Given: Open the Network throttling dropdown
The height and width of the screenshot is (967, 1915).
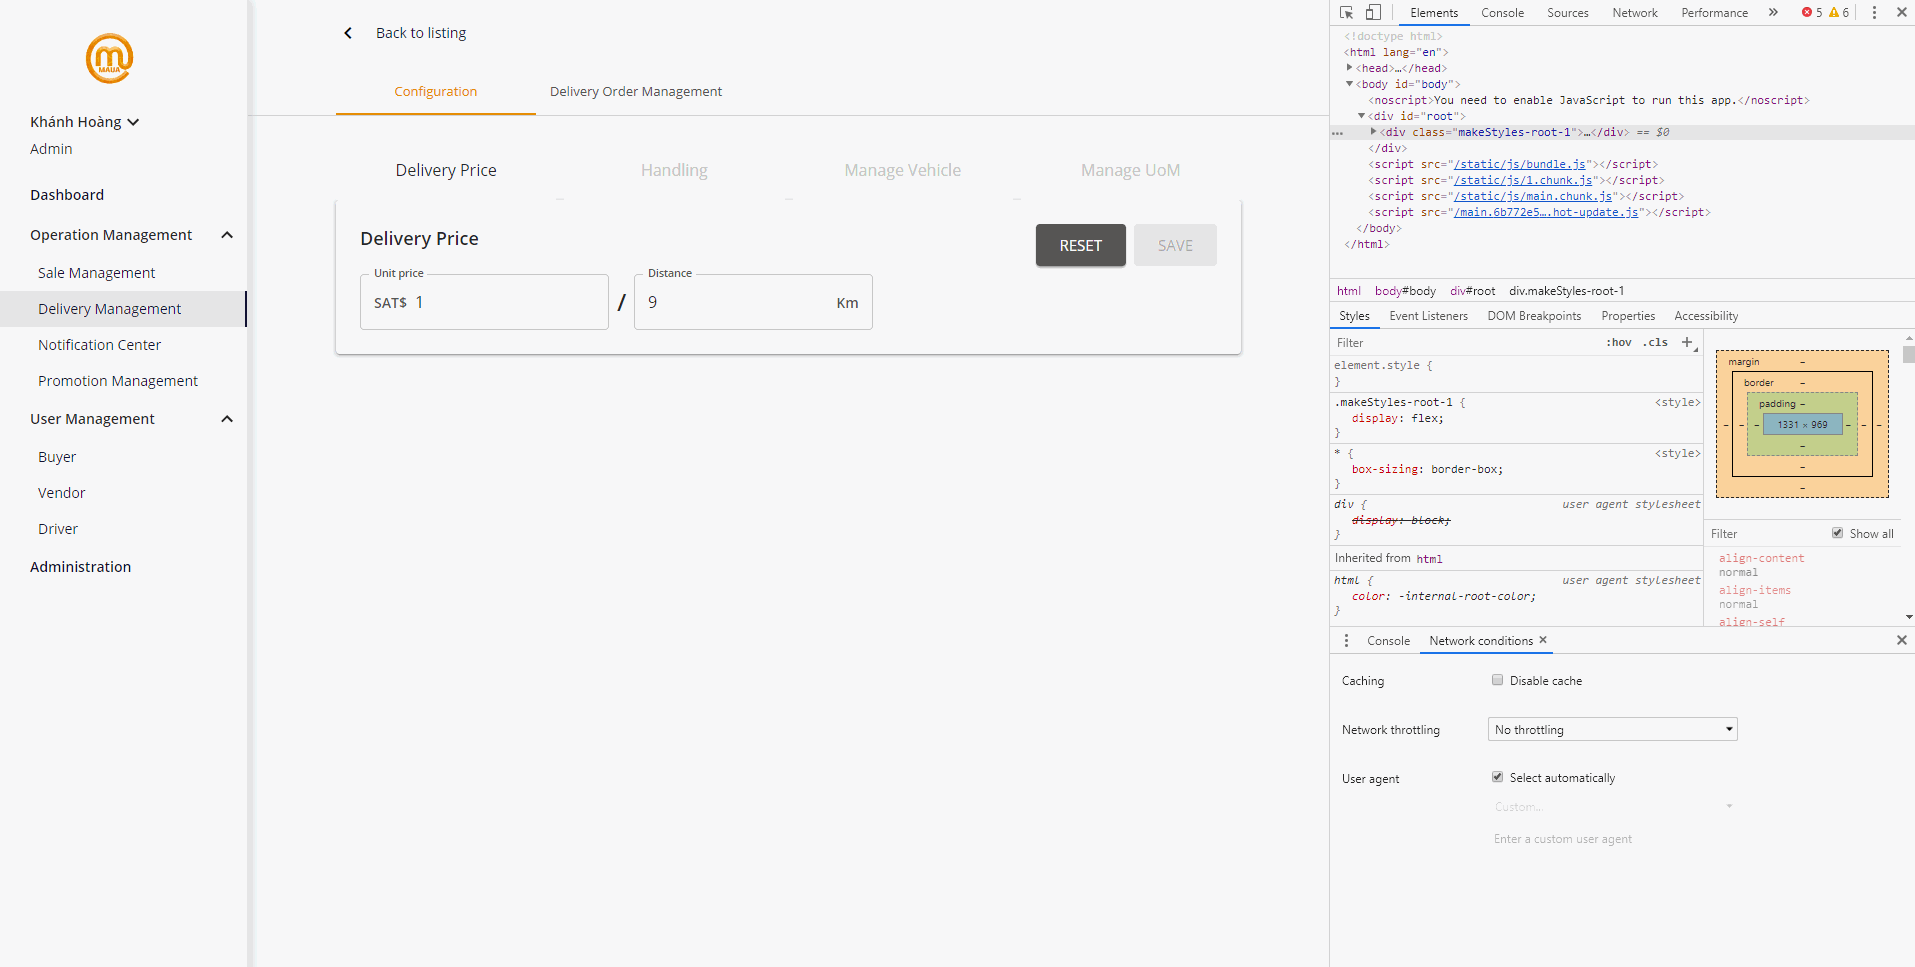Looking at the screenshot, I should click(1612, 730).
